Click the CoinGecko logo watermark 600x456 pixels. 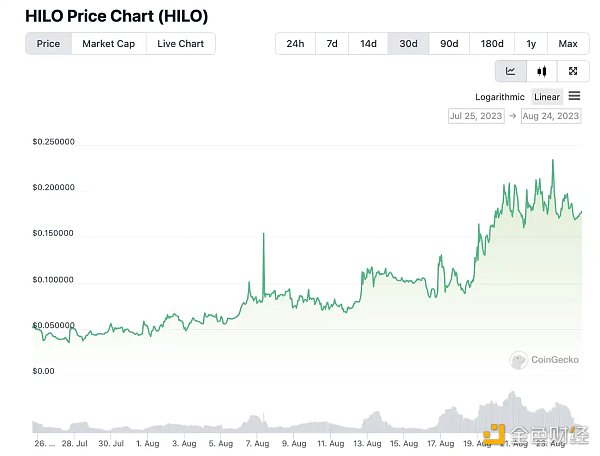(x=545, y=360)
